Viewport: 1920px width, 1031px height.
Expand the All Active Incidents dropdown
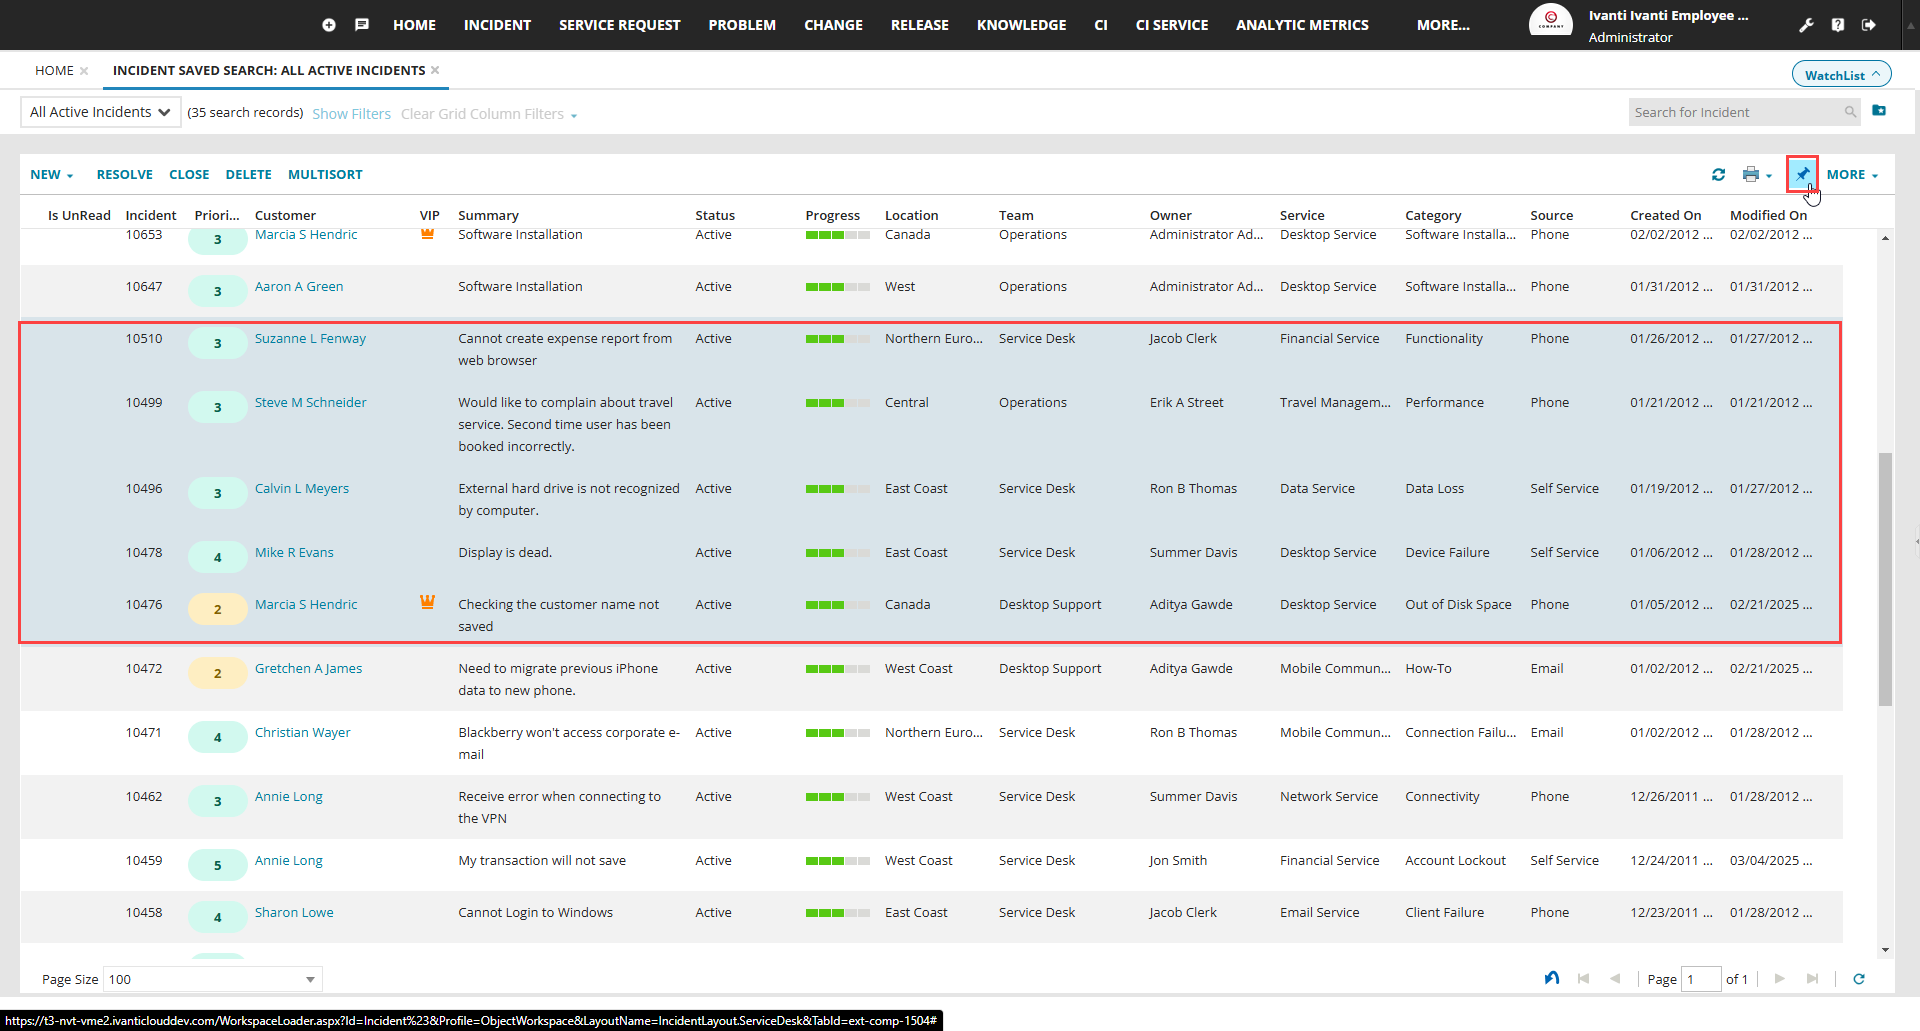pos(100,112)
